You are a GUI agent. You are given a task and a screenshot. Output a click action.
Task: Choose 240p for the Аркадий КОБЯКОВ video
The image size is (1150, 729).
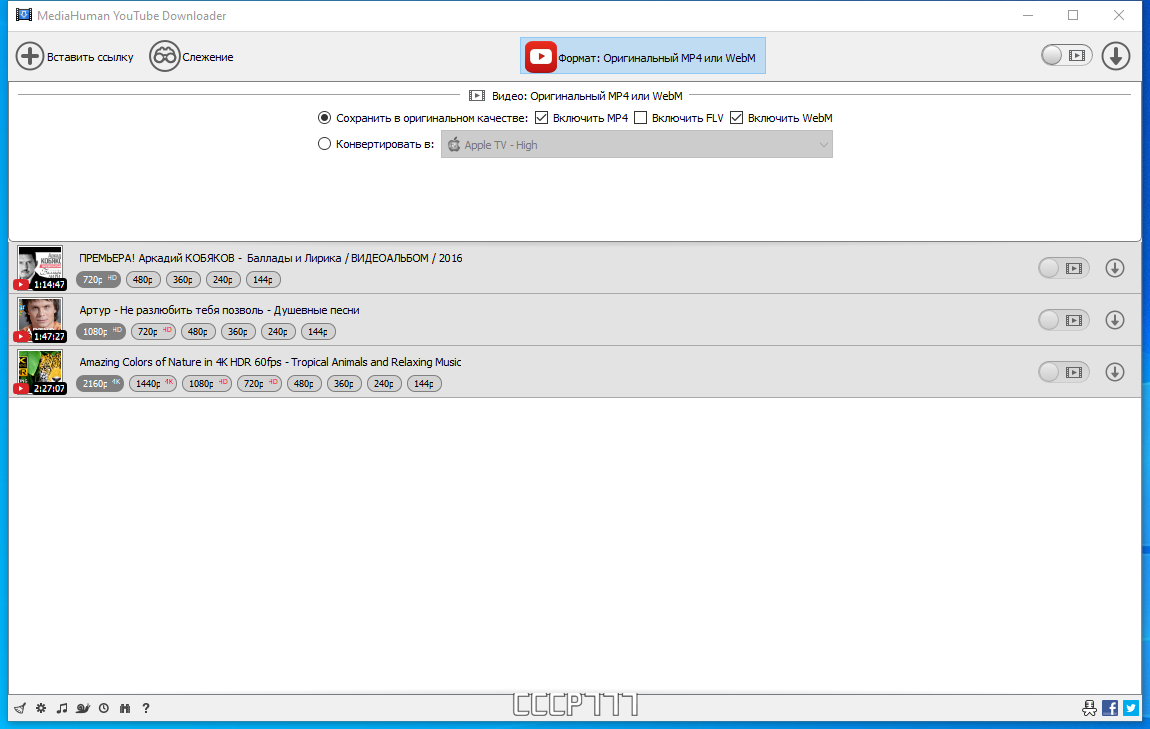click(x=223, y=279)
